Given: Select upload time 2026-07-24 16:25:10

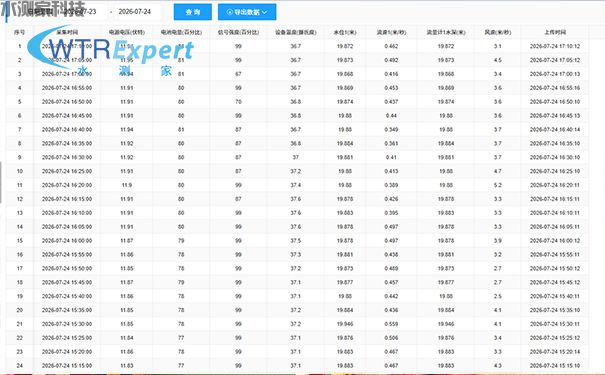Looking at the screenshot, I should click(555, 171).
